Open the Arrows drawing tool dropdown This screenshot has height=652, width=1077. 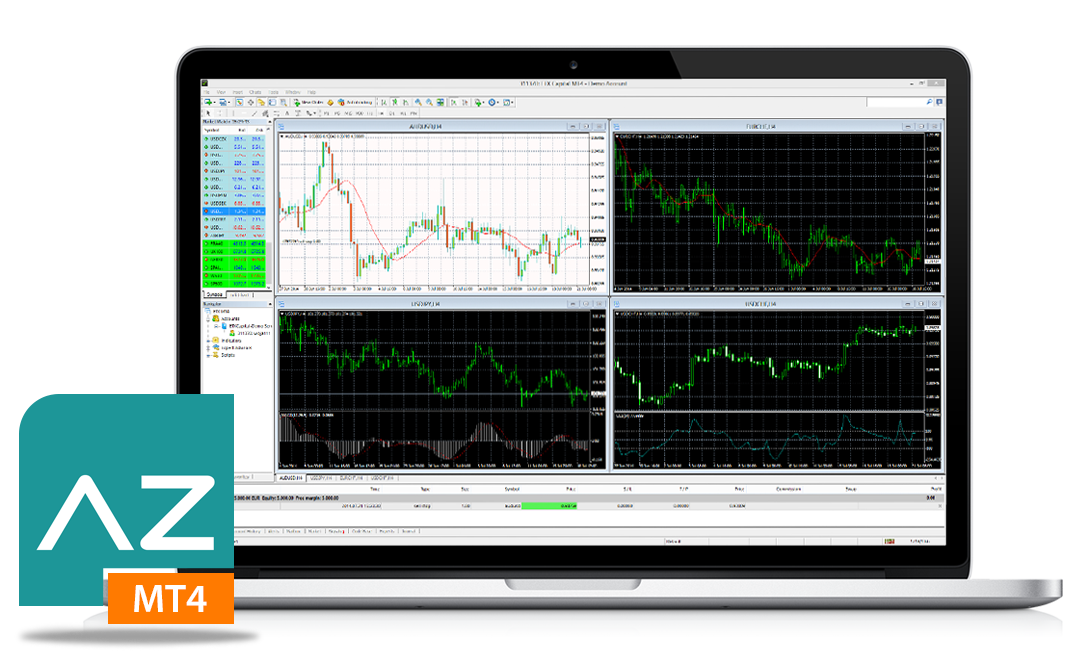click(310, 113)
